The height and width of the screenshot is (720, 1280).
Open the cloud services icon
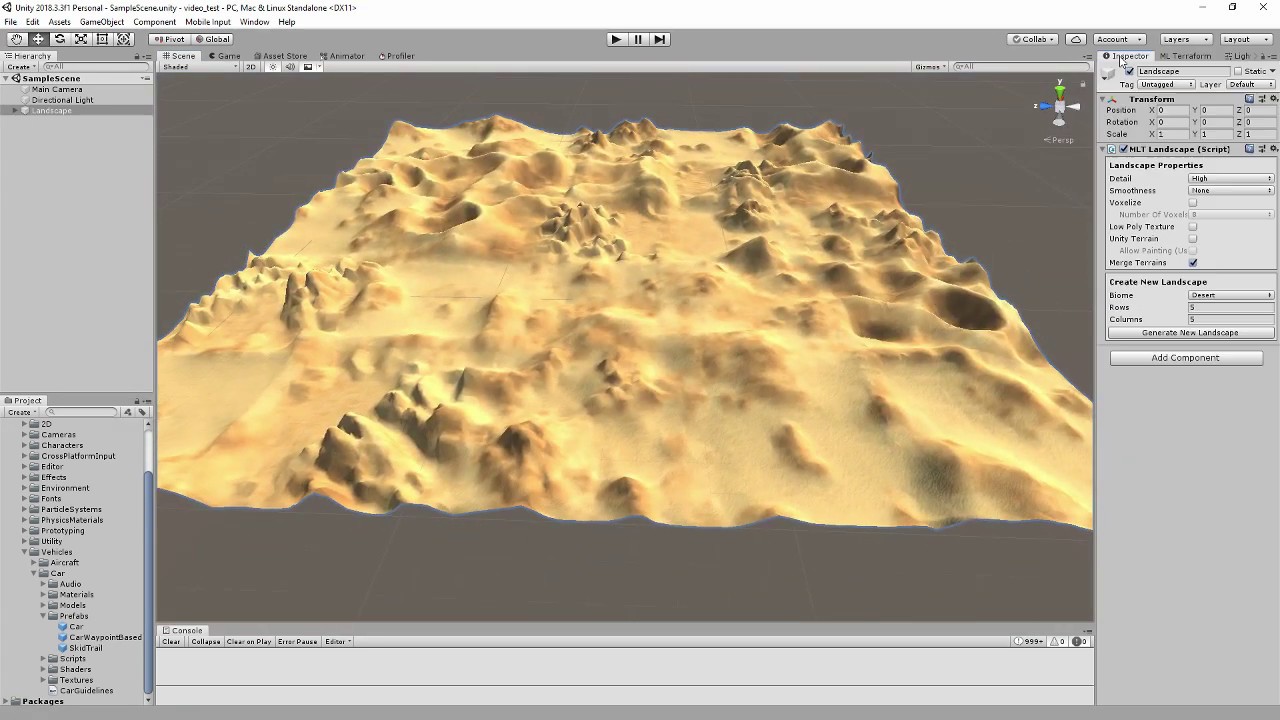click(x=1076, y=39)
